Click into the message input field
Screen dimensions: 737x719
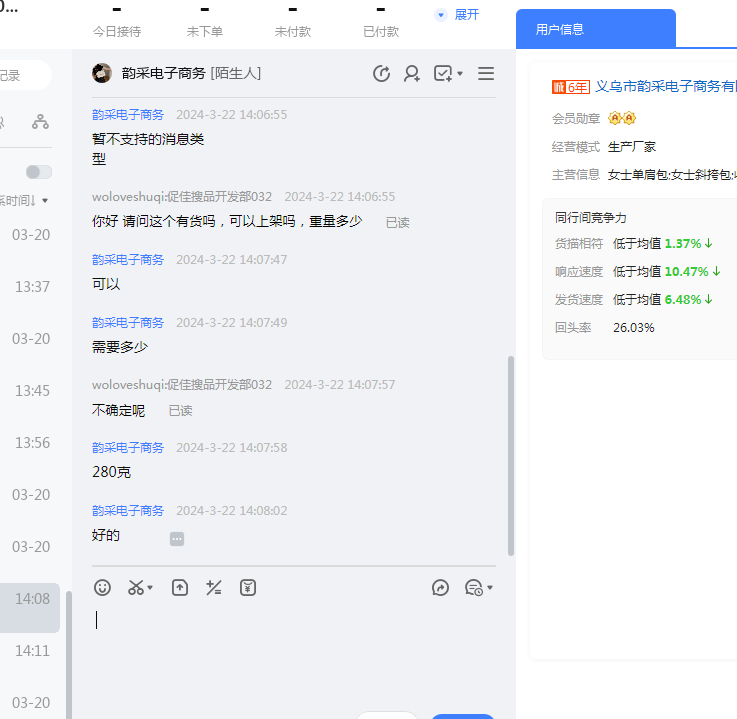290,640
